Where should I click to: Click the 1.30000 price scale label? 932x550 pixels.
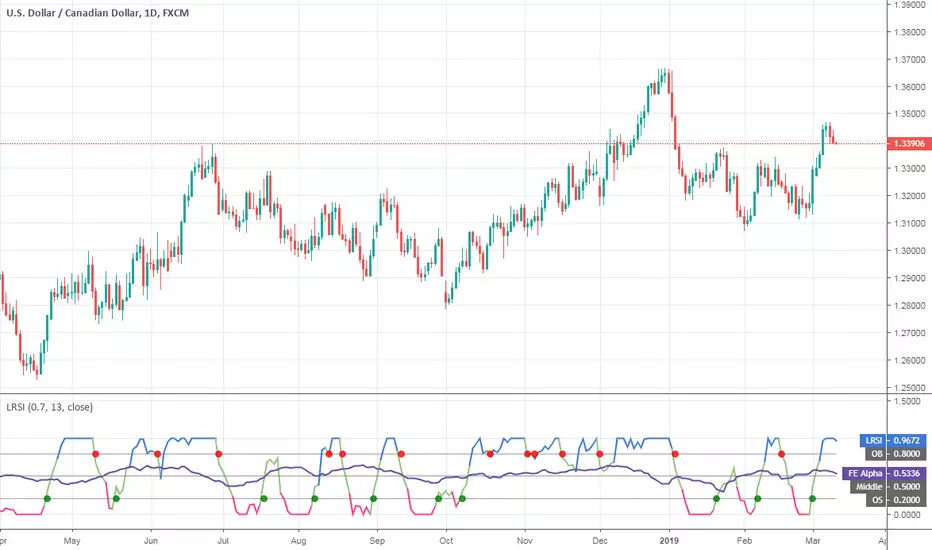point(909,251)
